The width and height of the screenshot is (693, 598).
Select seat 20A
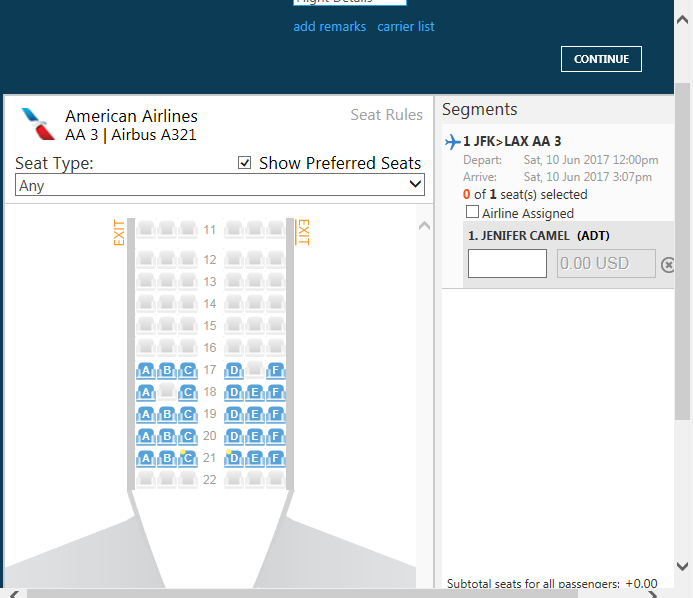(146, 437)
